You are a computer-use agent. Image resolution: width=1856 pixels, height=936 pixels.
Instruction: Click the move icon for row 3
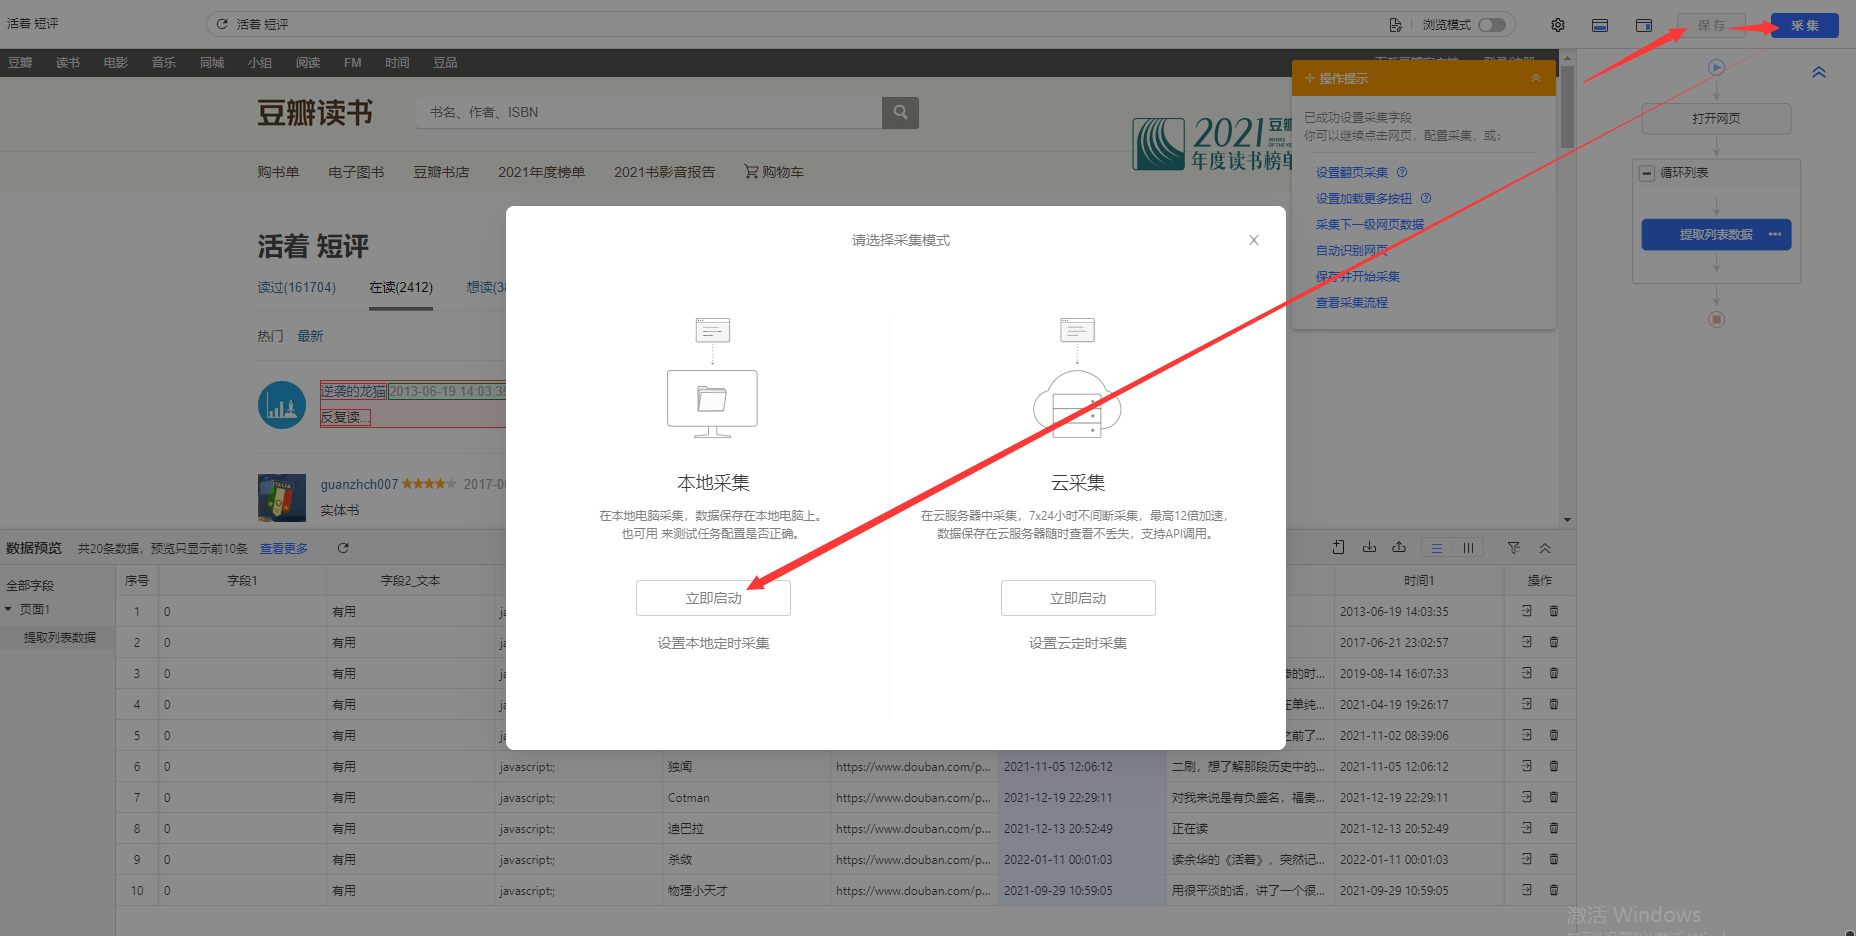[1527, 673]
